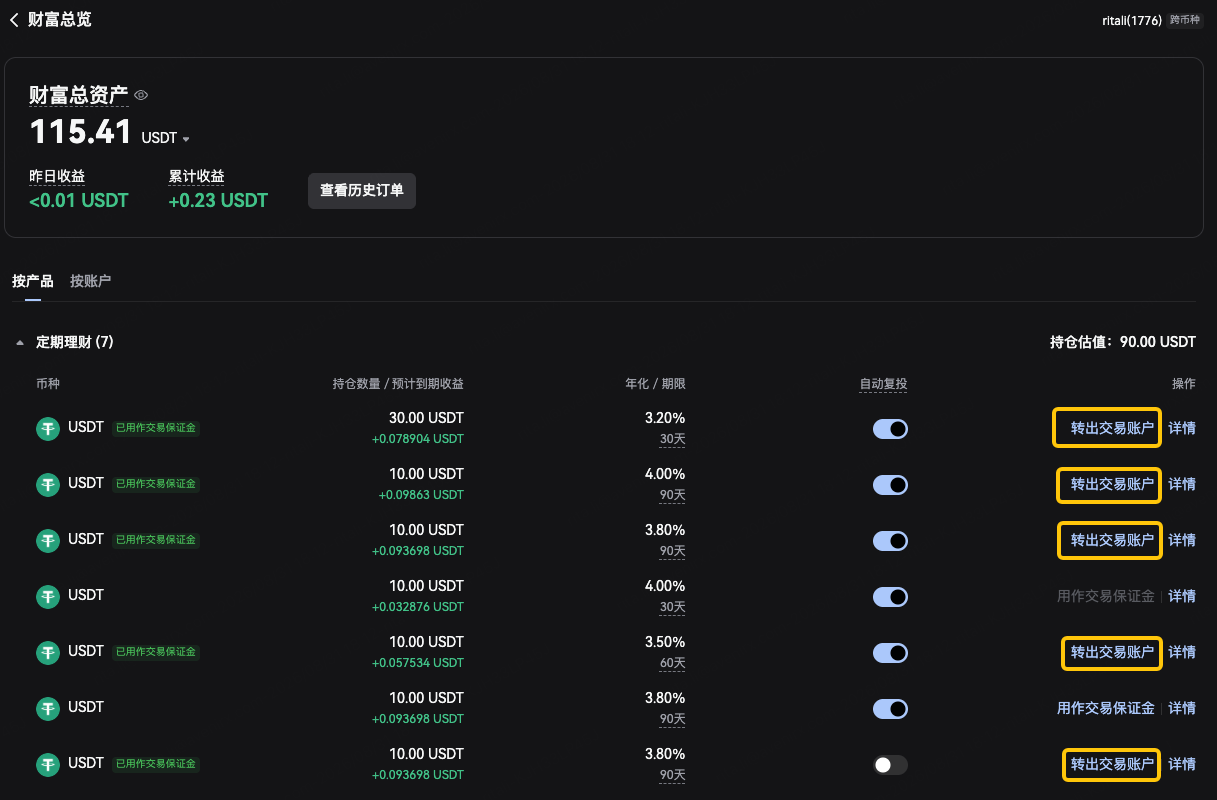Go back using the arrow beside 财富总览
Screen dimensions: 1217x800
tap(14, 19)
